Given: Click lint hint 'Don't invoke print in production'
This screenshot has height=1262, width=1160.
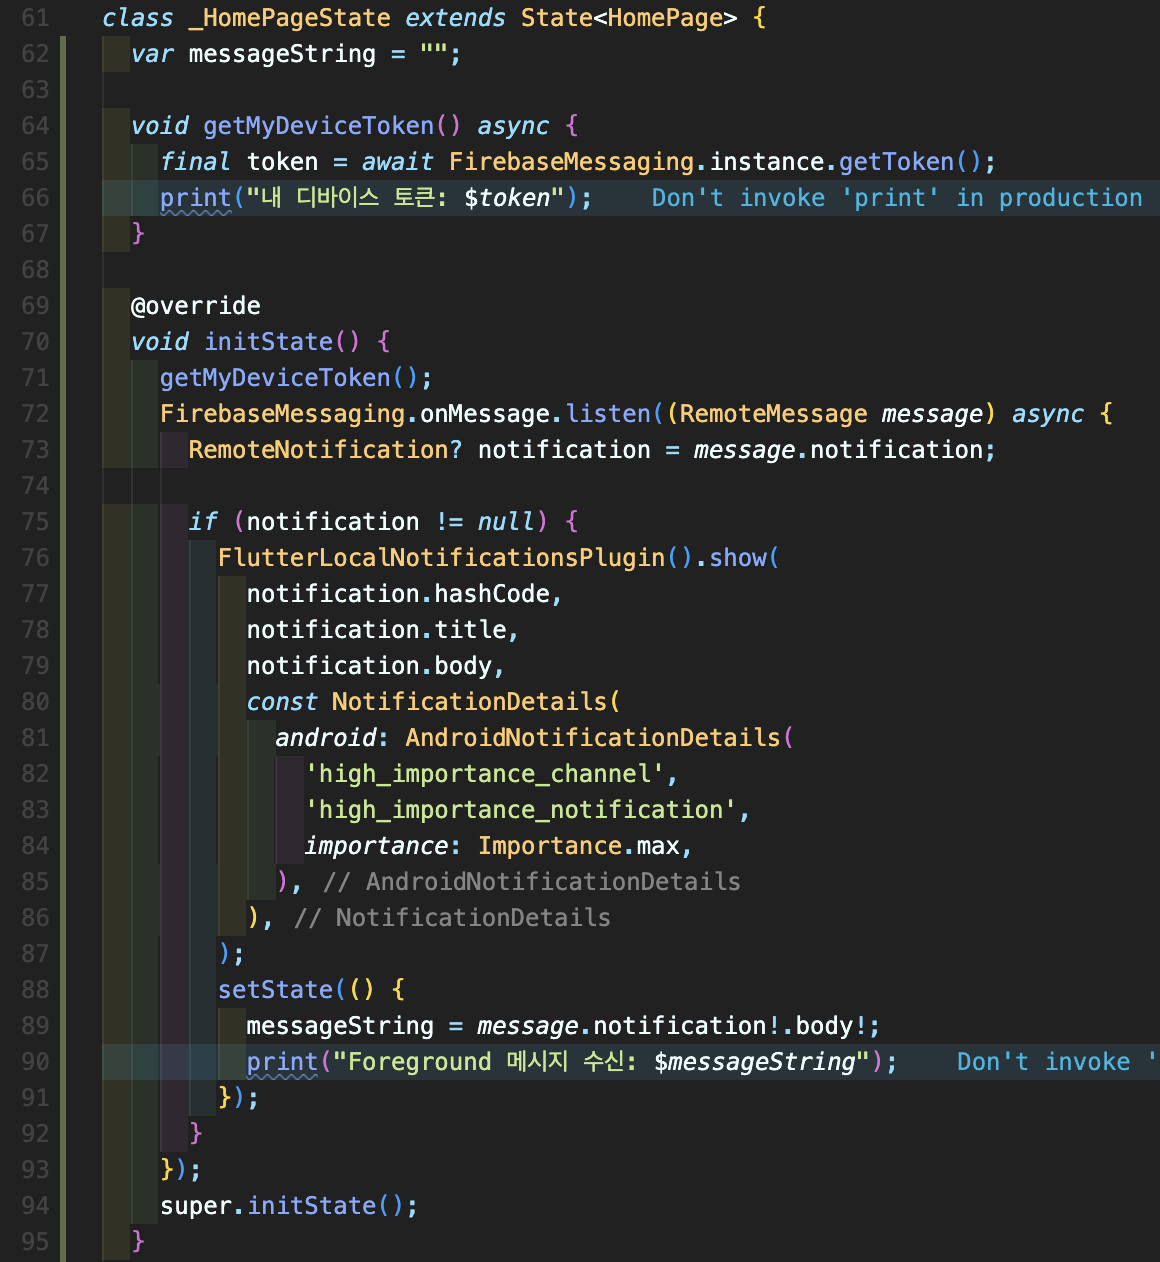Looking at the screenshot, I should 897,198.
